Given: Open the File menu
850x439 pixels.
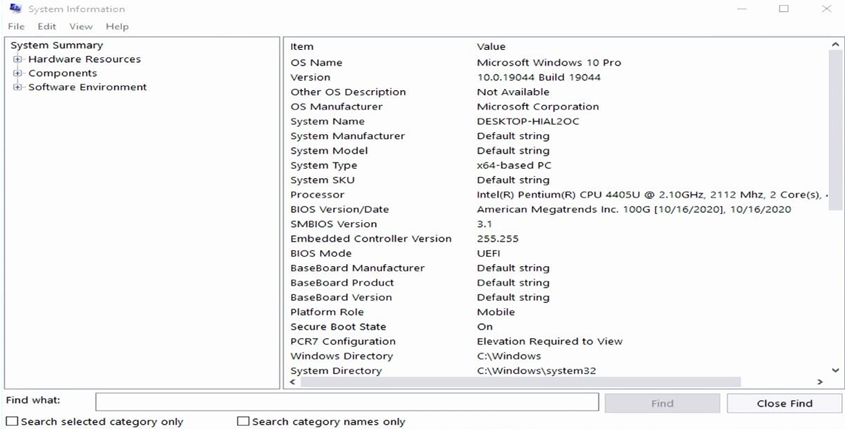Looking at the screenshot, I should (x=16, y=26).
